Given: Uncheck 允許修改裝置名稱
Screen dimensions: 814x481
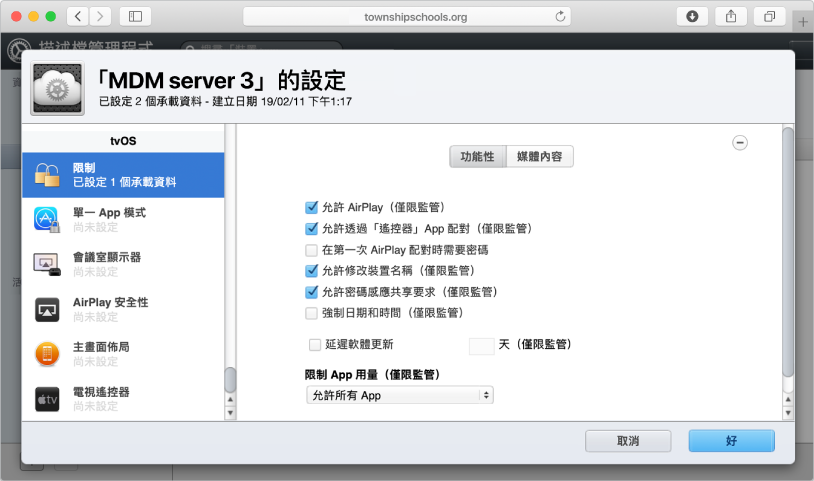Looking at the screenshot, I should (x=311, y=271).
